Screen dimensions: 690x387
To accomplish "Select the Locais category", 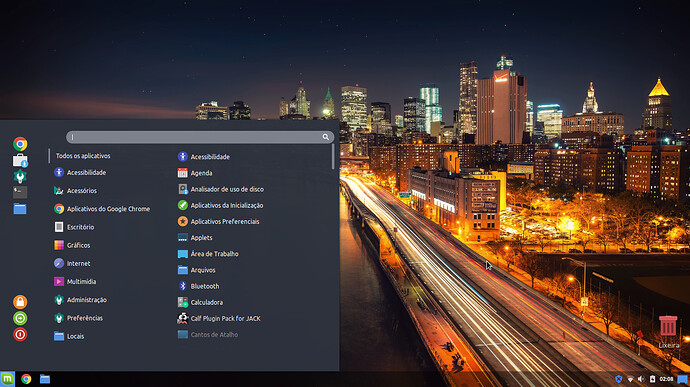I will tap(69, 336).
